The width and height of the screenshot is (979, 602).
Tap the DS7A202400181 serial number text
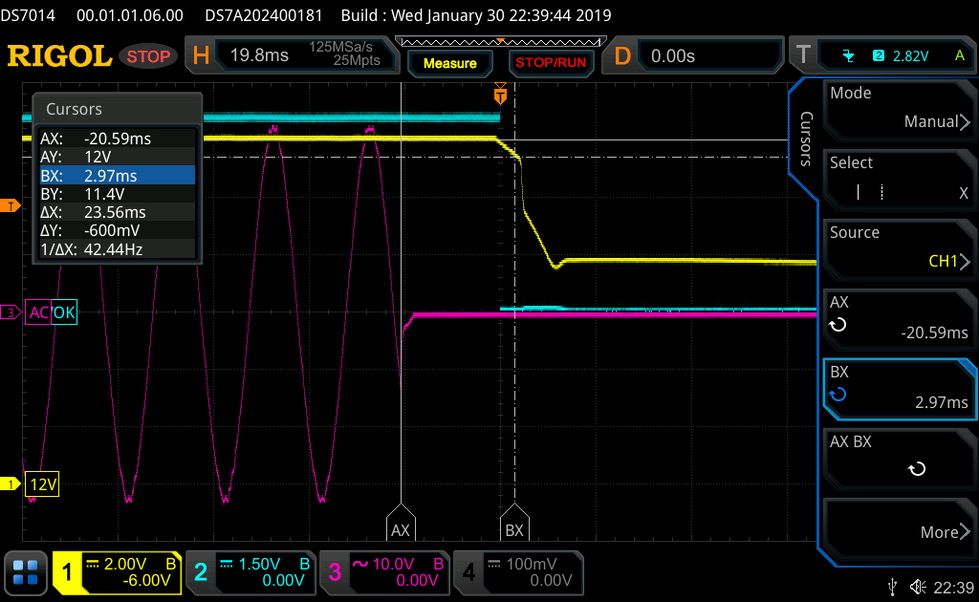(263, 16)
